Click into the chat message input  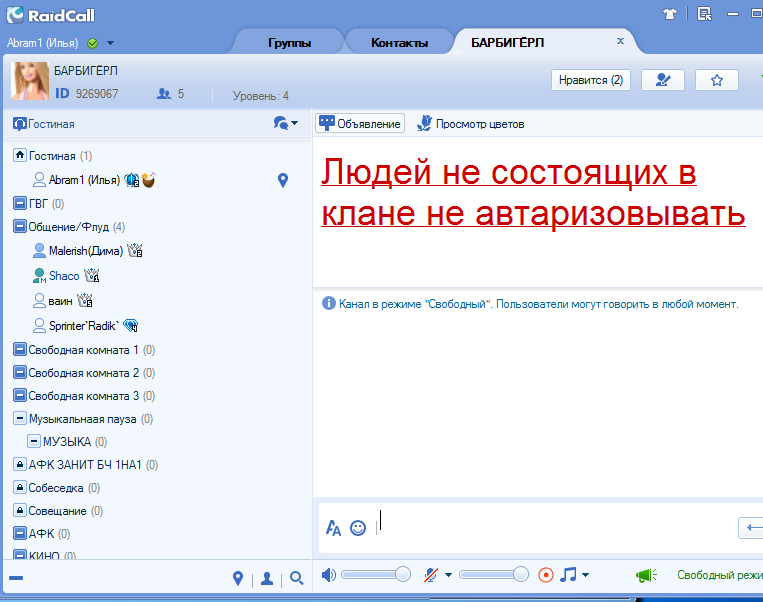pos(555,528)
